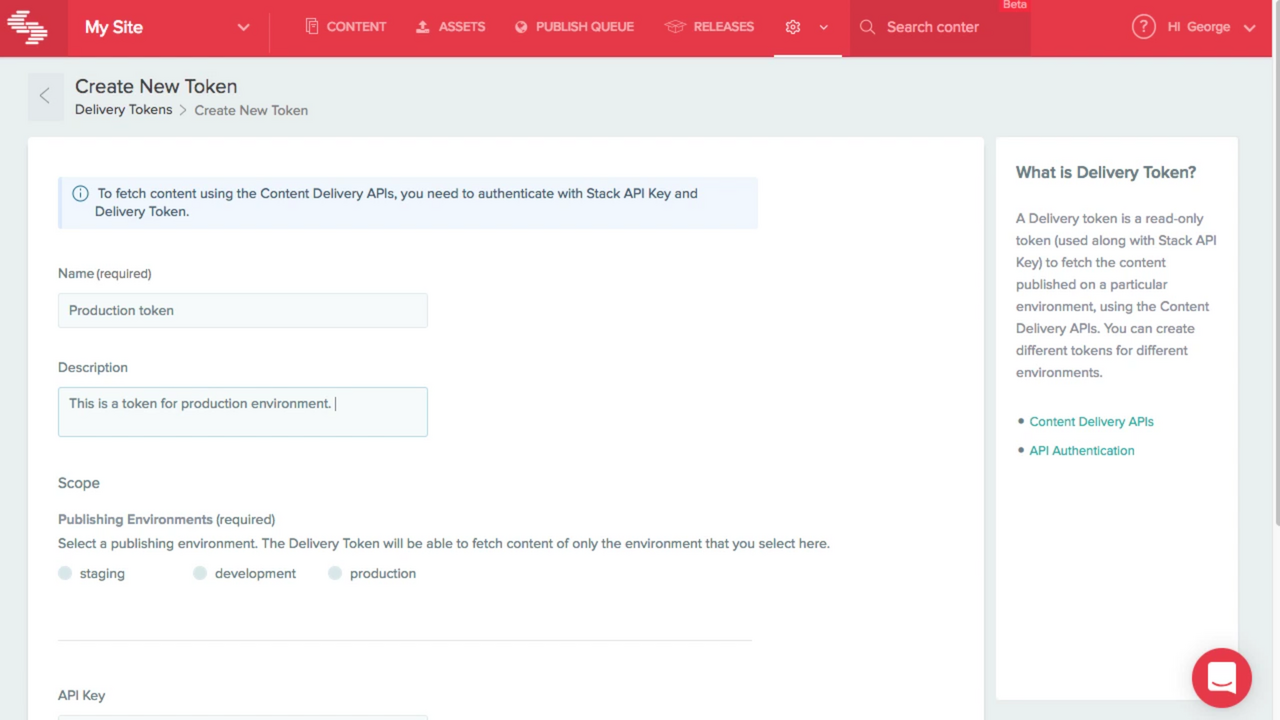Open the Hi George user menu

tap(1210, 27)
